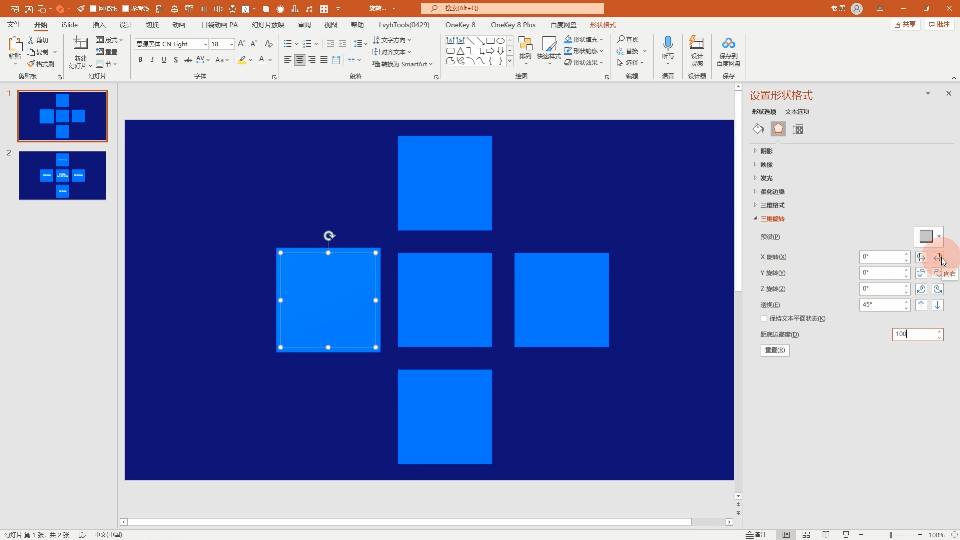Center the text alignment
Viewport: 960px width, 540px height.
299,60
